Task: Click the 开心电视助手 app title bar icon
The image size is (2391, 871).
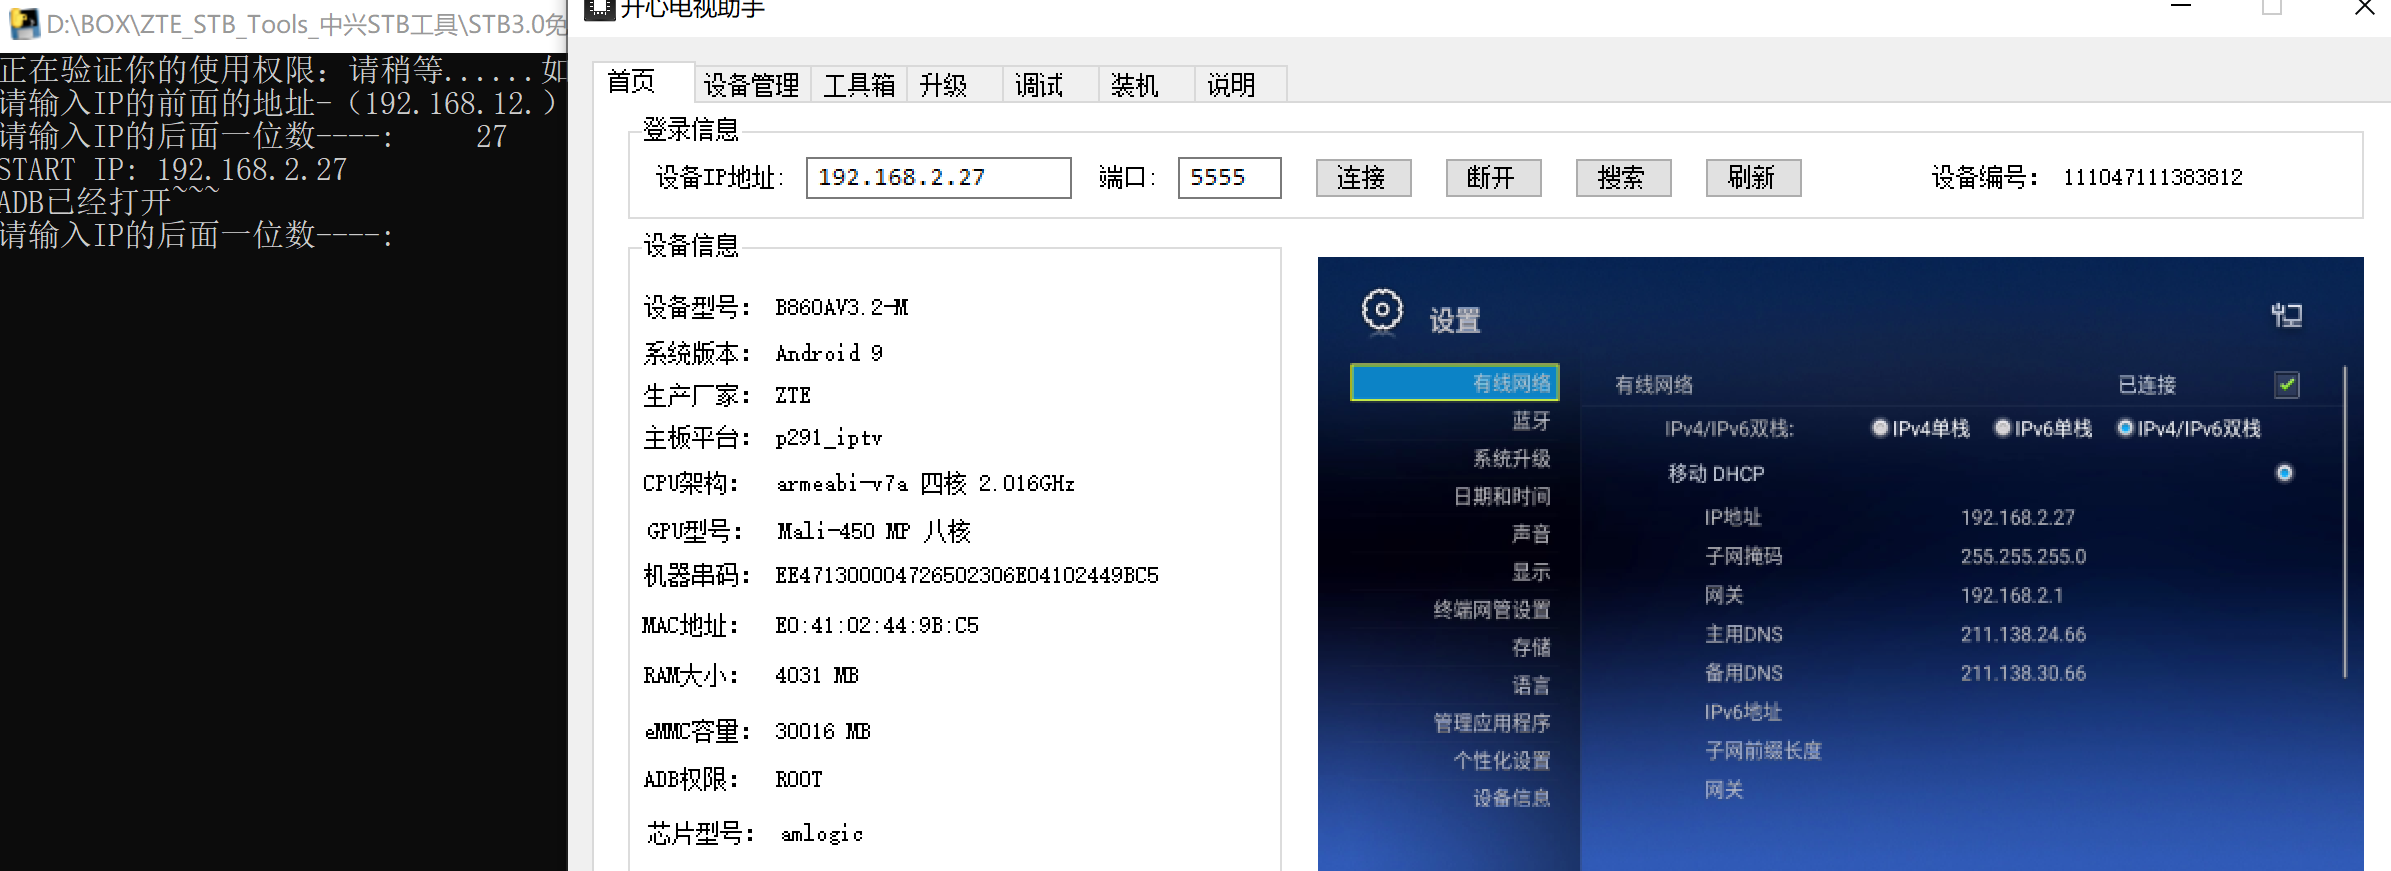Action: (x=599, y=9)
